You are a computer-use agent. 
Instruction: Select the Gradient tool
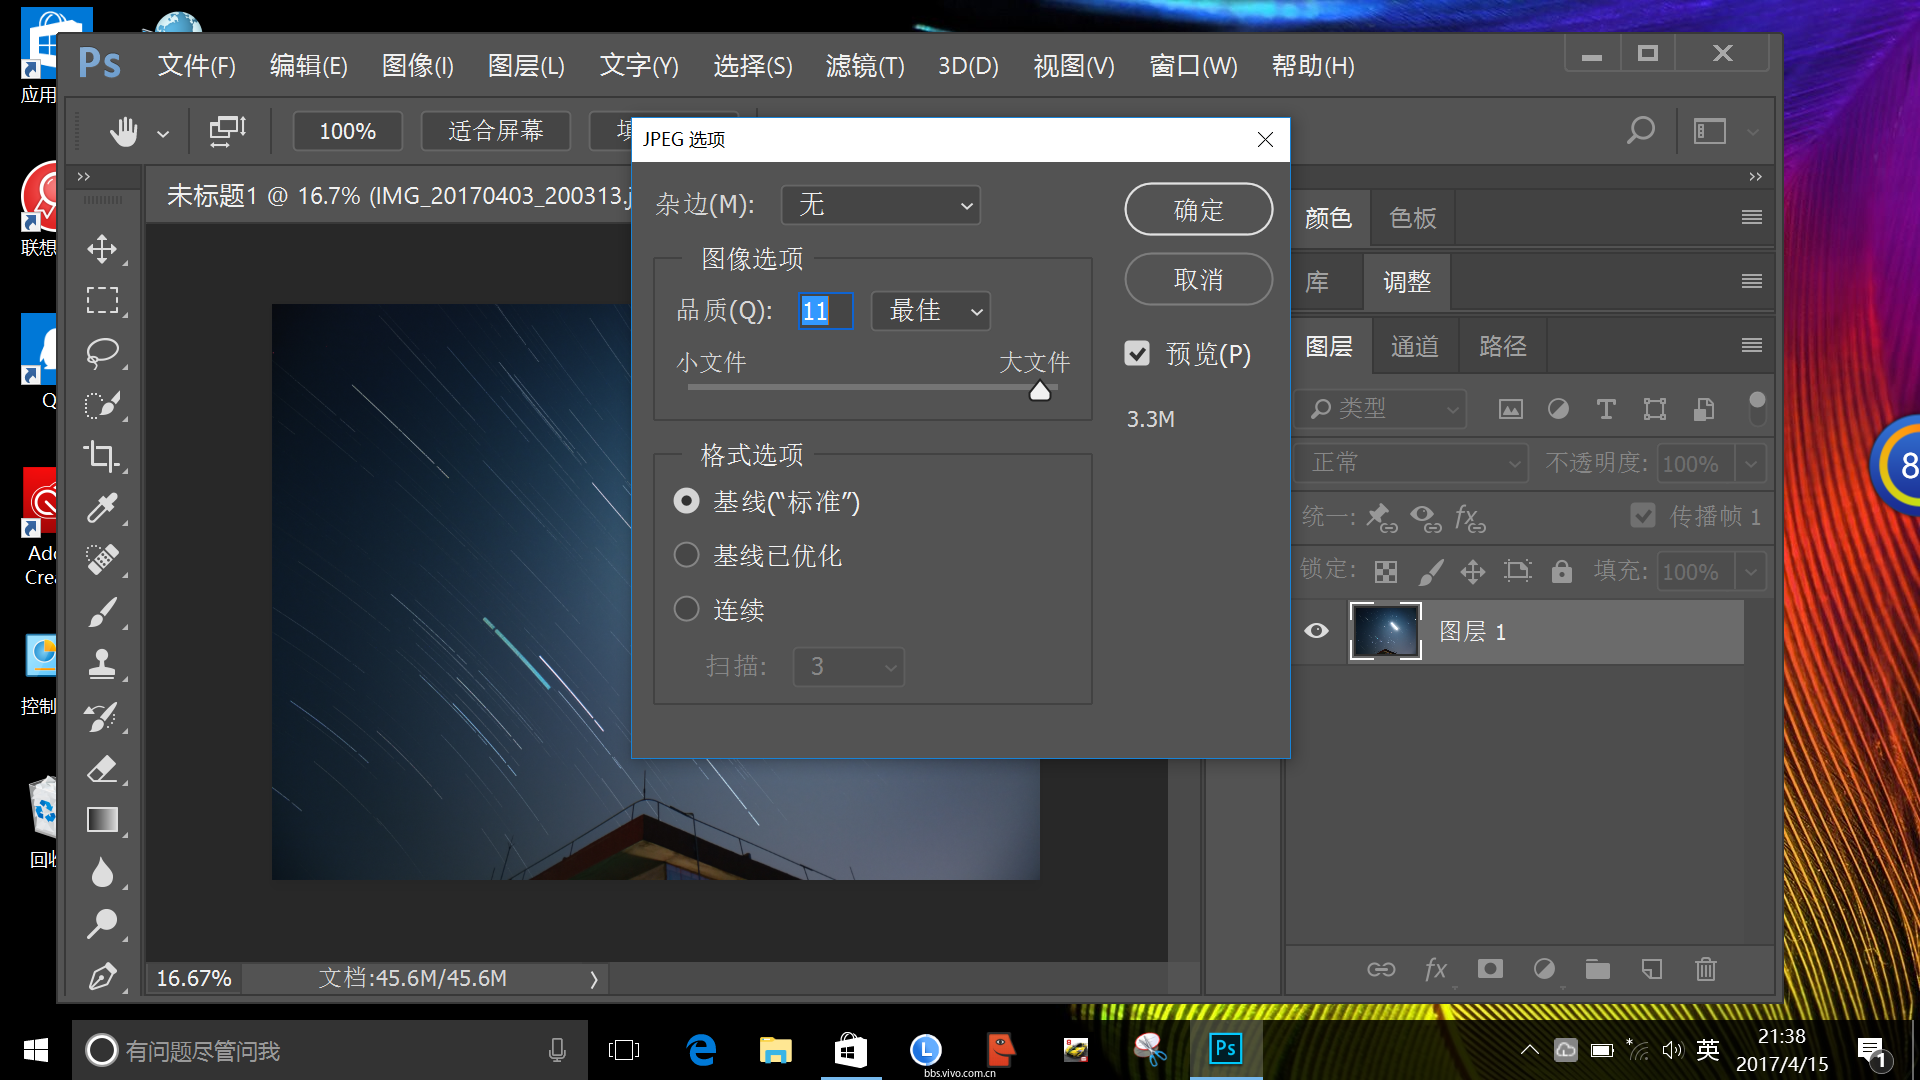point(102,820)
